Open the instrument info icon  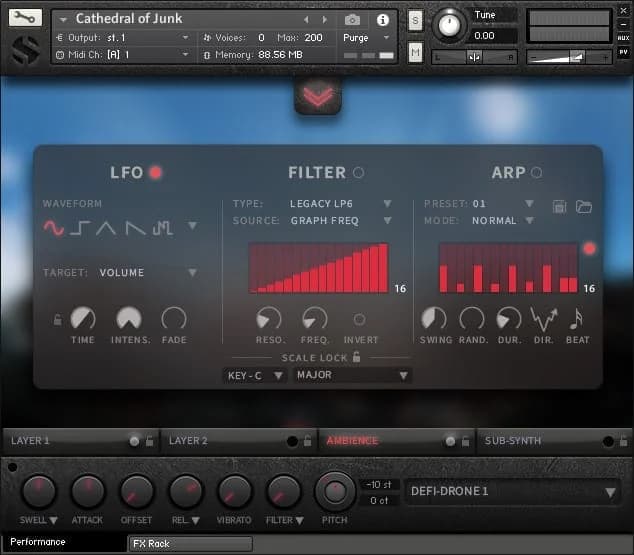(x=382, y=20)
